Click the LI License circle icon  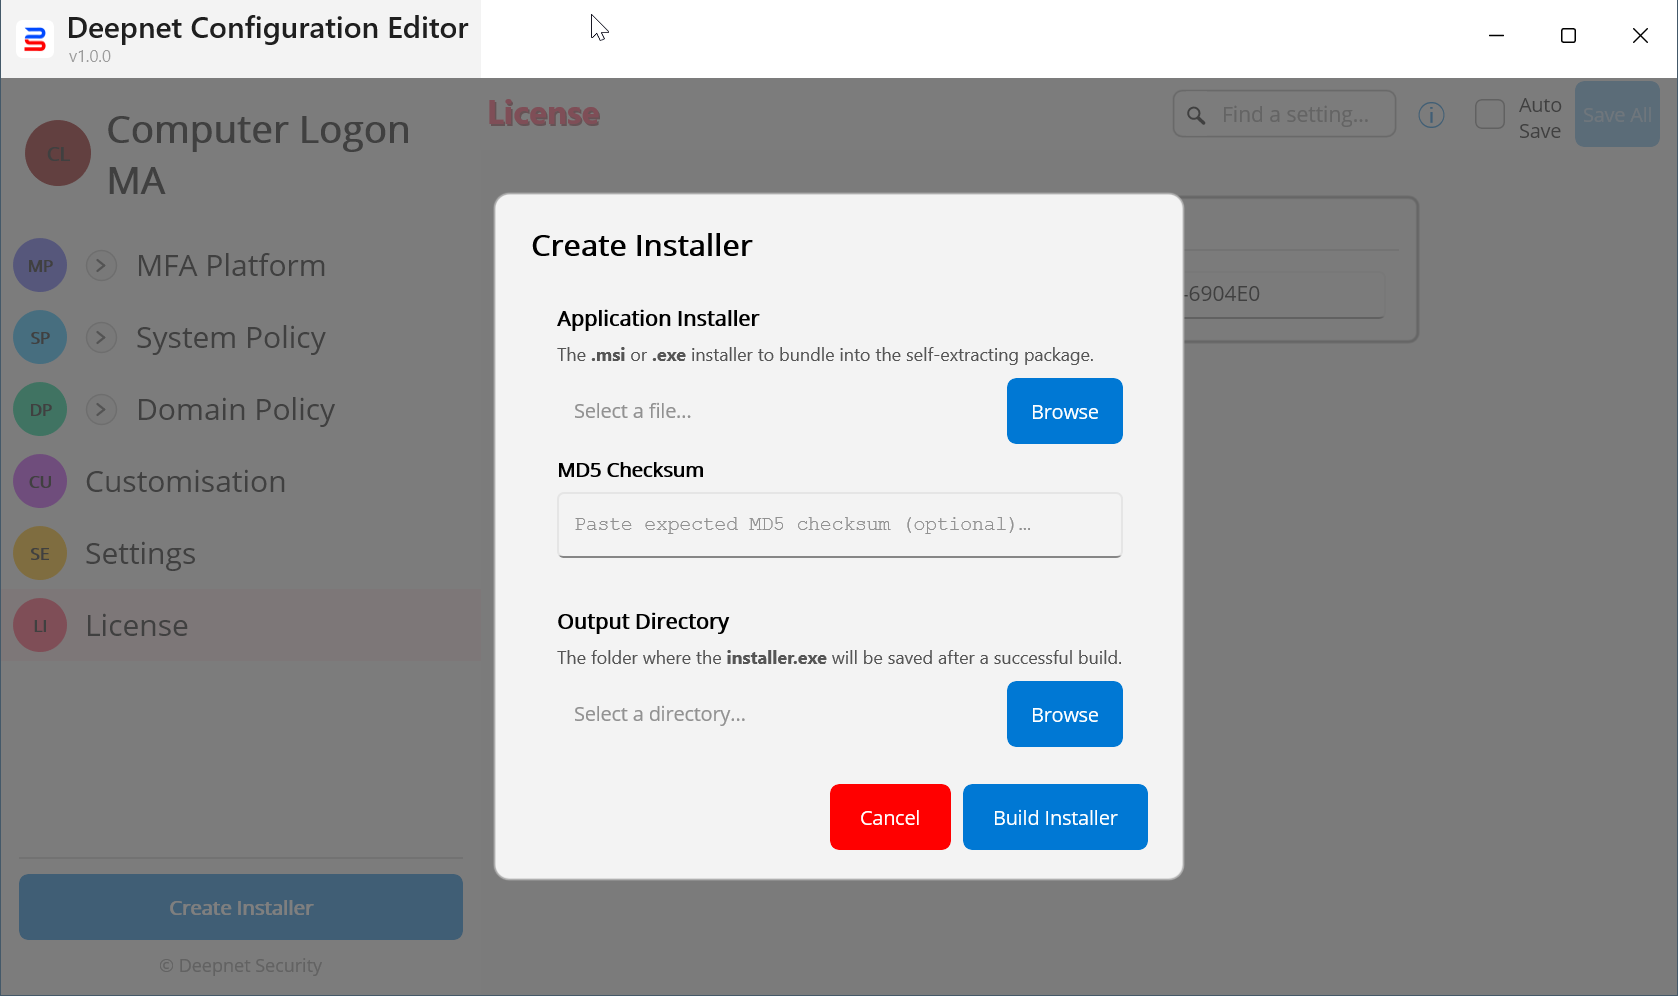(x=40, y=626)
